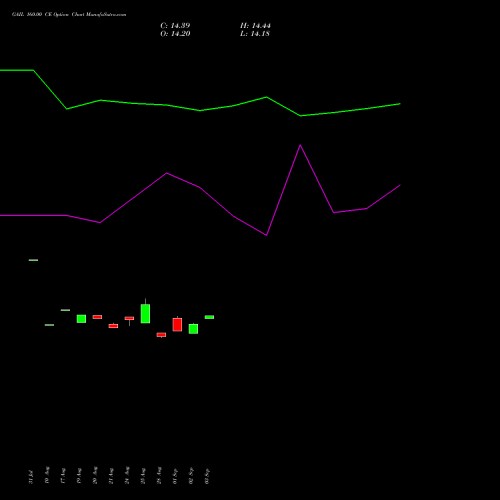Image resolution: width=500 pixels, height=500 pixels.
Task: Click the '10 Aug' date axis label
Action: pos(47,475)
